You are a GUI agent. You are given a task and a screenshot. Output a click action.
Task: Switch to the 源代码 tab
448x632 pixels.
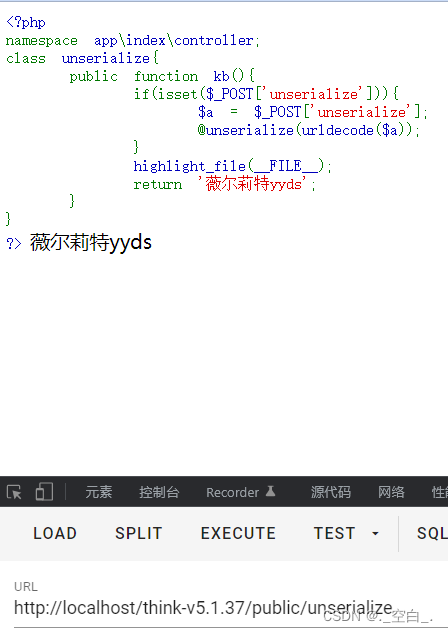[x=331, y=492]
